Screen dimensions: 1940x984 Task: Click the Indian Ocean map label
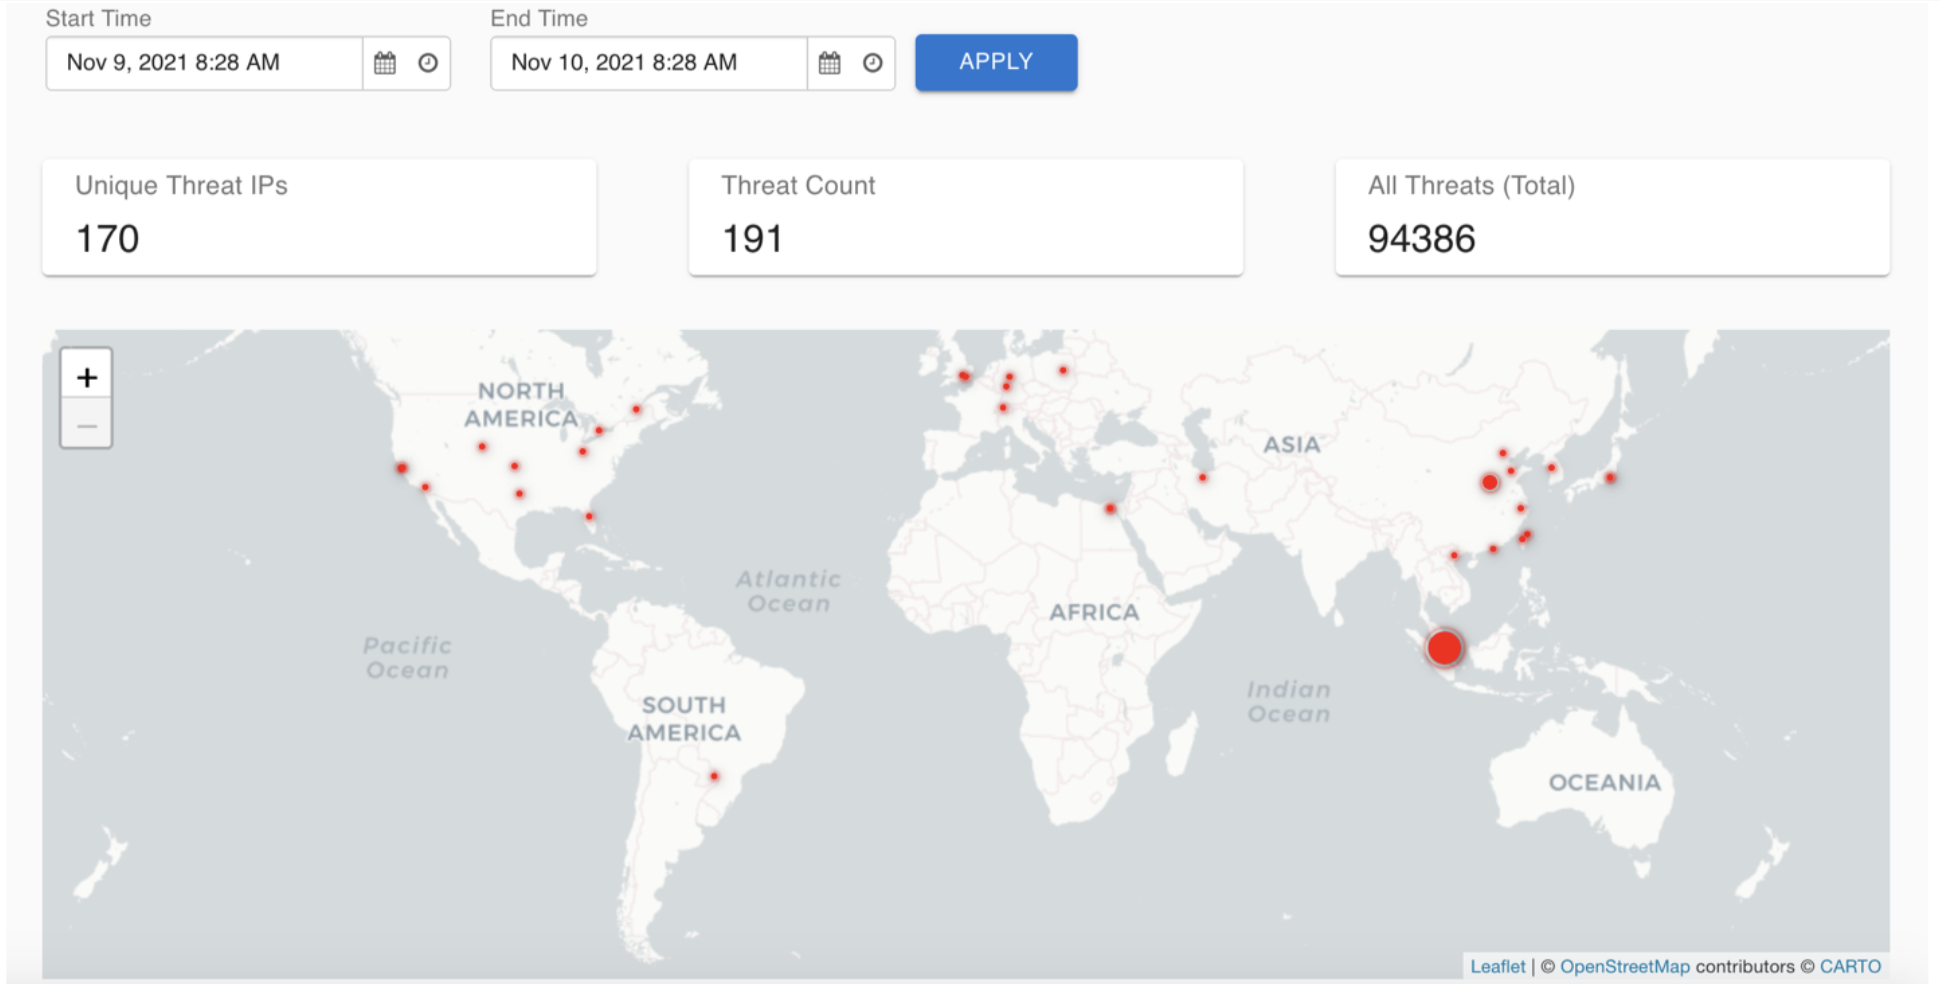[1289, 702]
